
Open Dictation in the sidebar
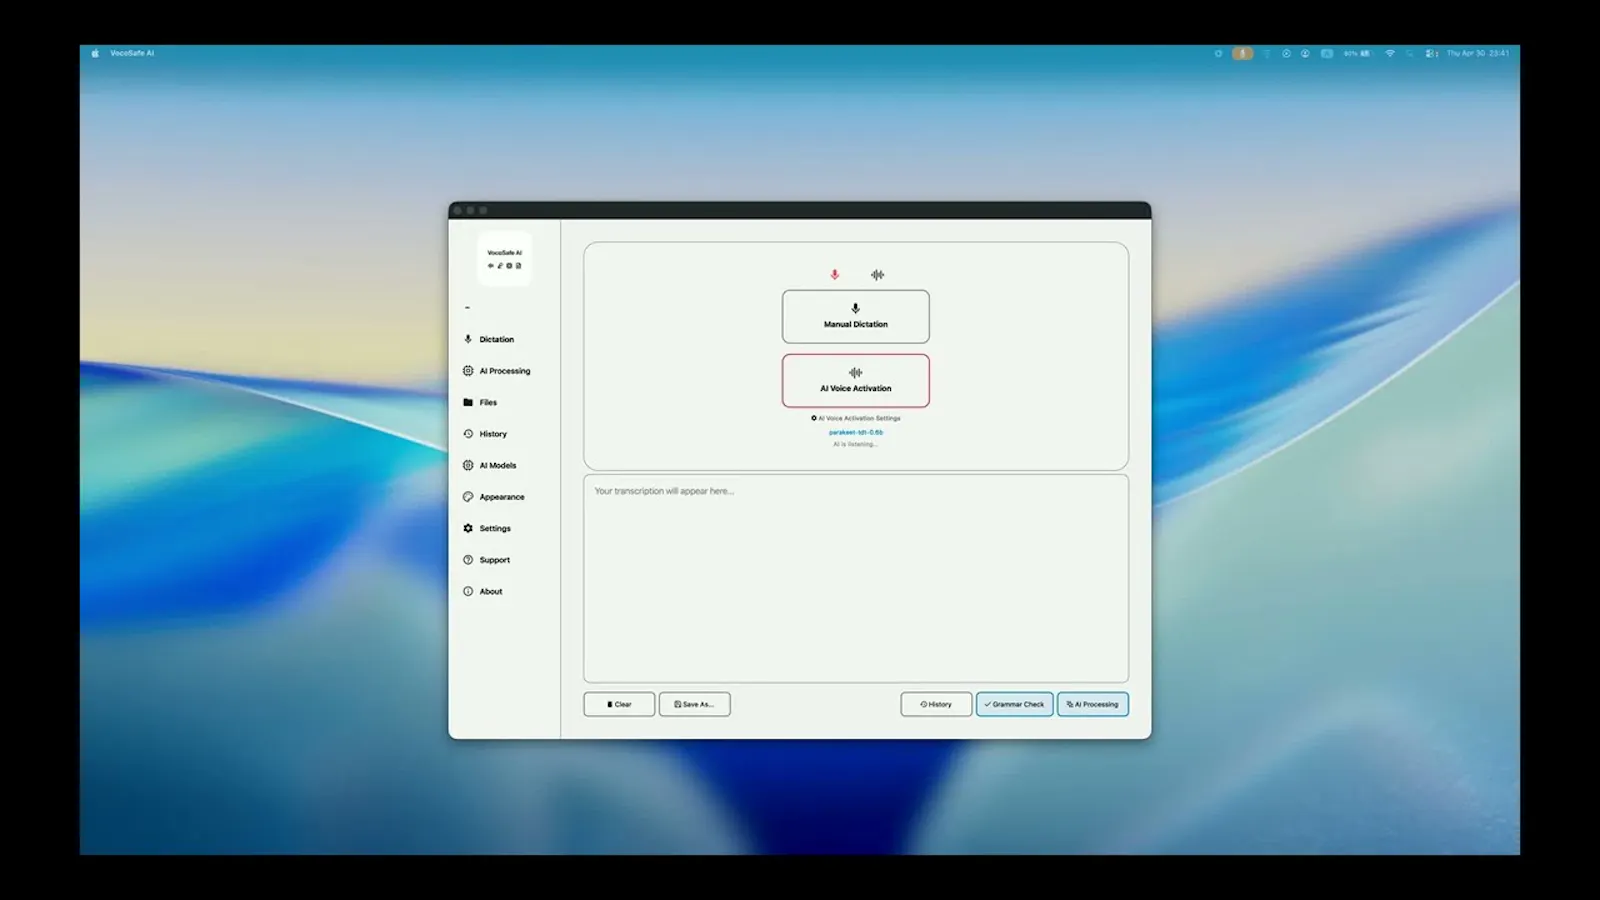[489, 339]
